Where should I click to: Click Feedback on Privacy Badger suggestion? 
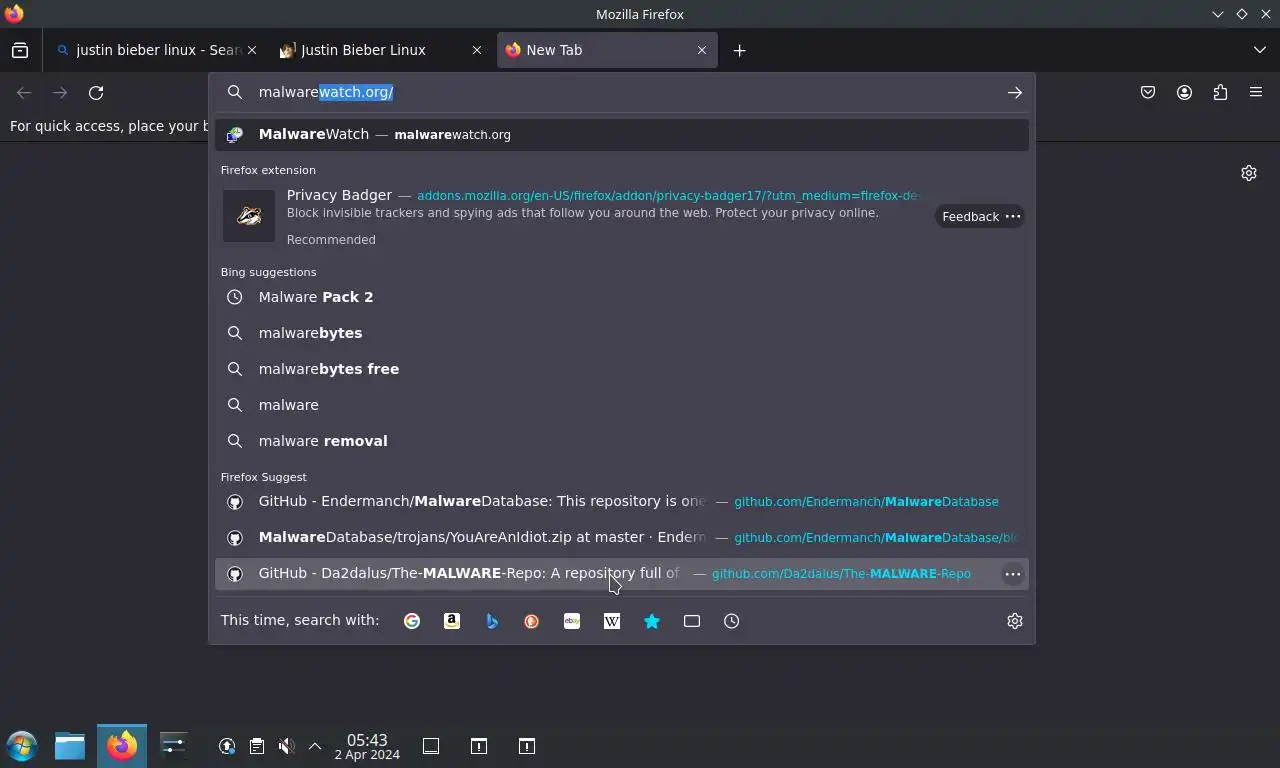(970, 216)
